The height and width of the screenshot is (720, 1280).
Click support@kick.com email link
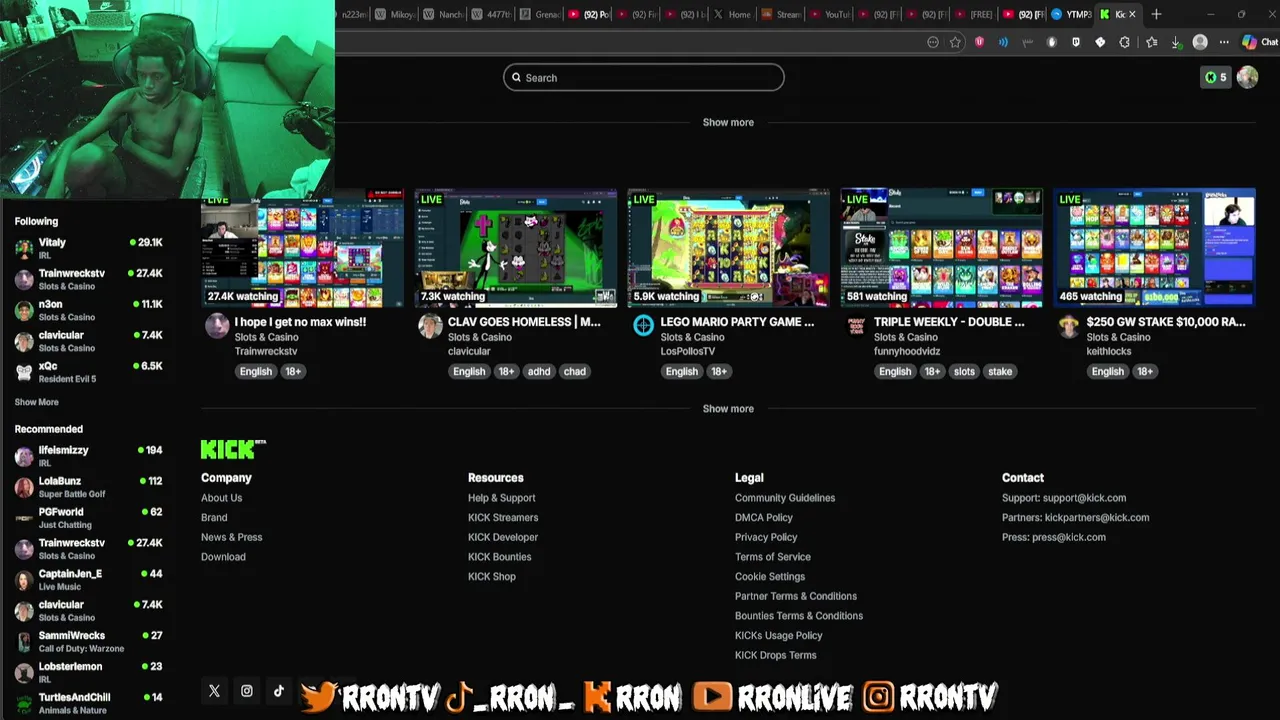tap(1084, 498)
